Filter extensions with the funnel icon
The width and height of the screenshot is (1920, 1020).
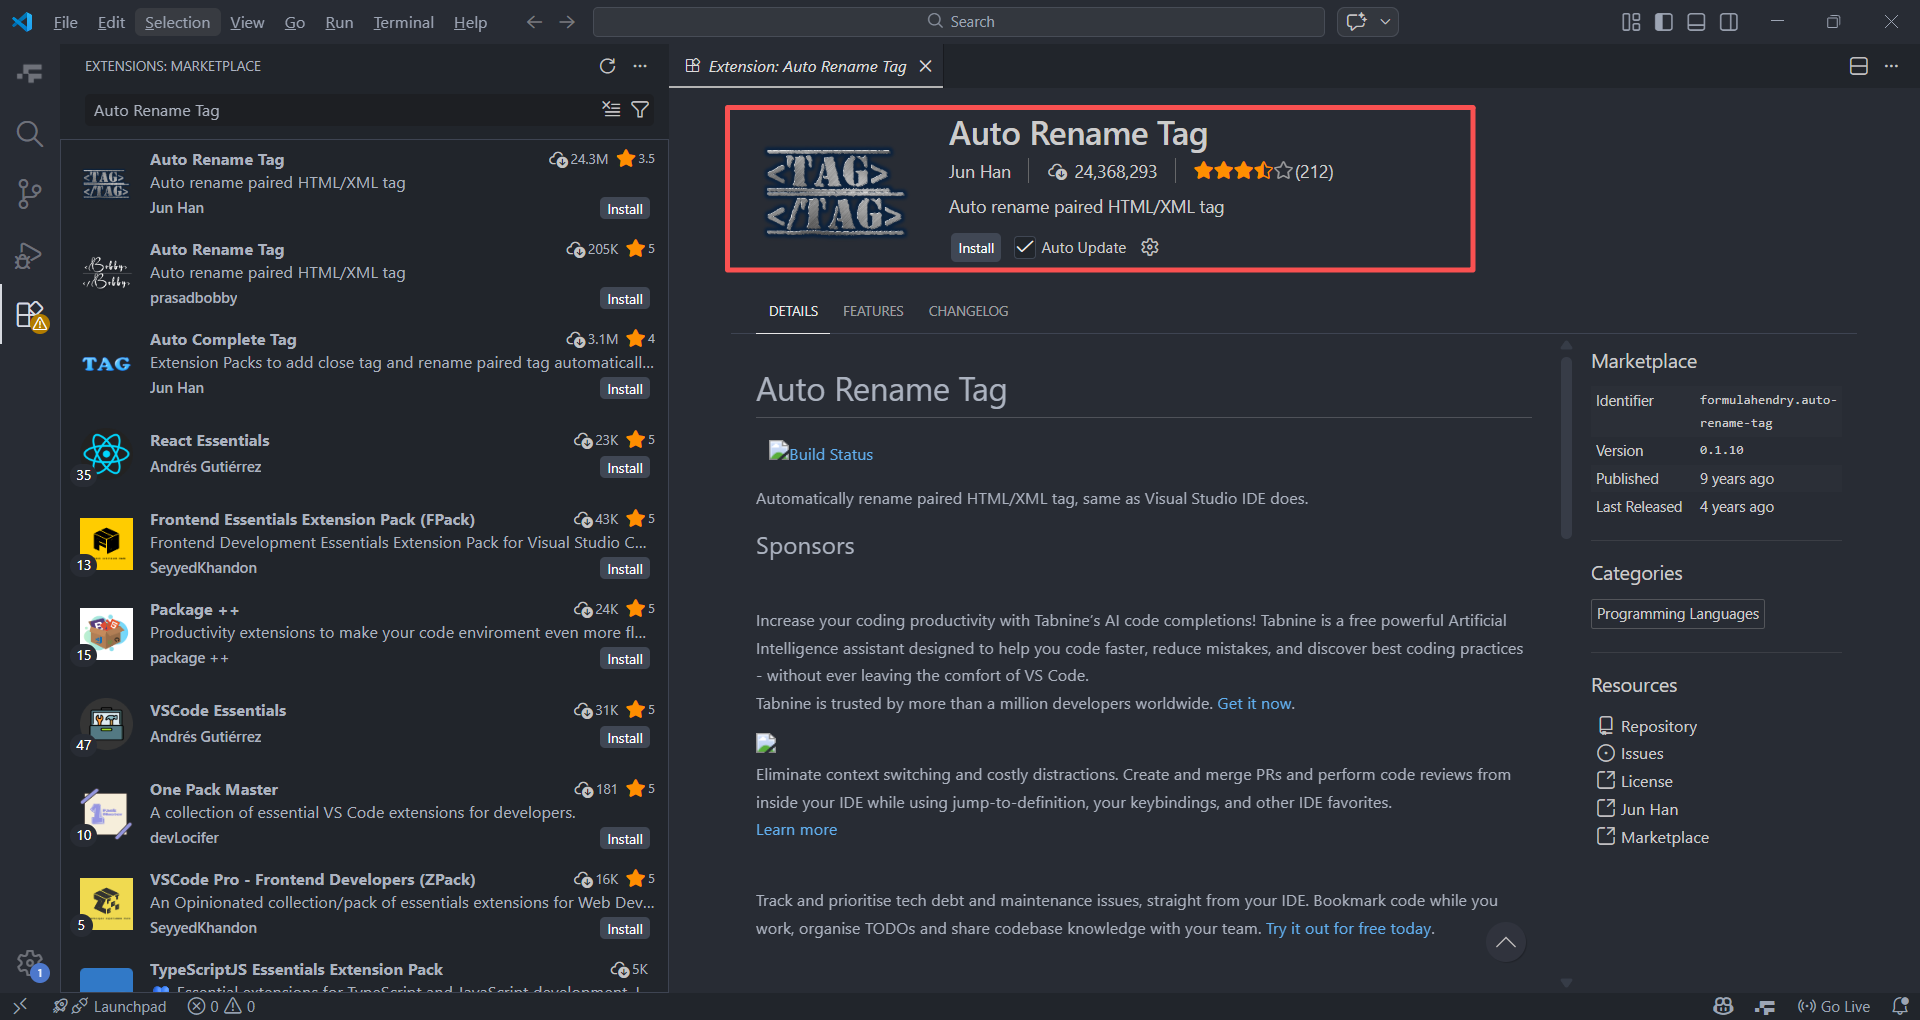tap(640, 110)
